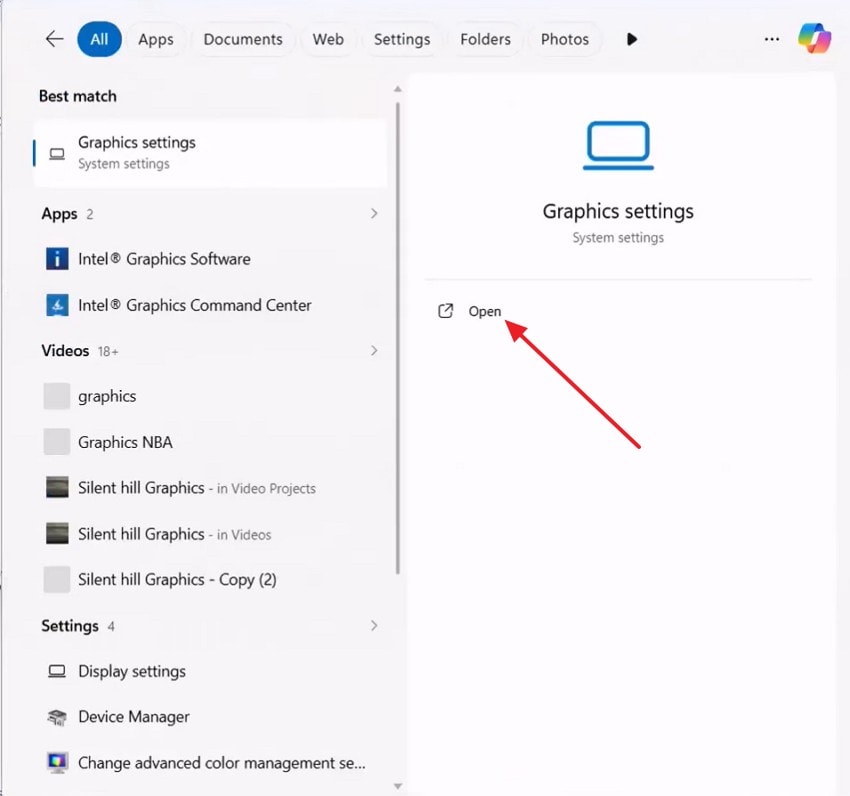Click the Settings section heading
The width and height of the screenshot is (850, 796).
pos(70,626)
